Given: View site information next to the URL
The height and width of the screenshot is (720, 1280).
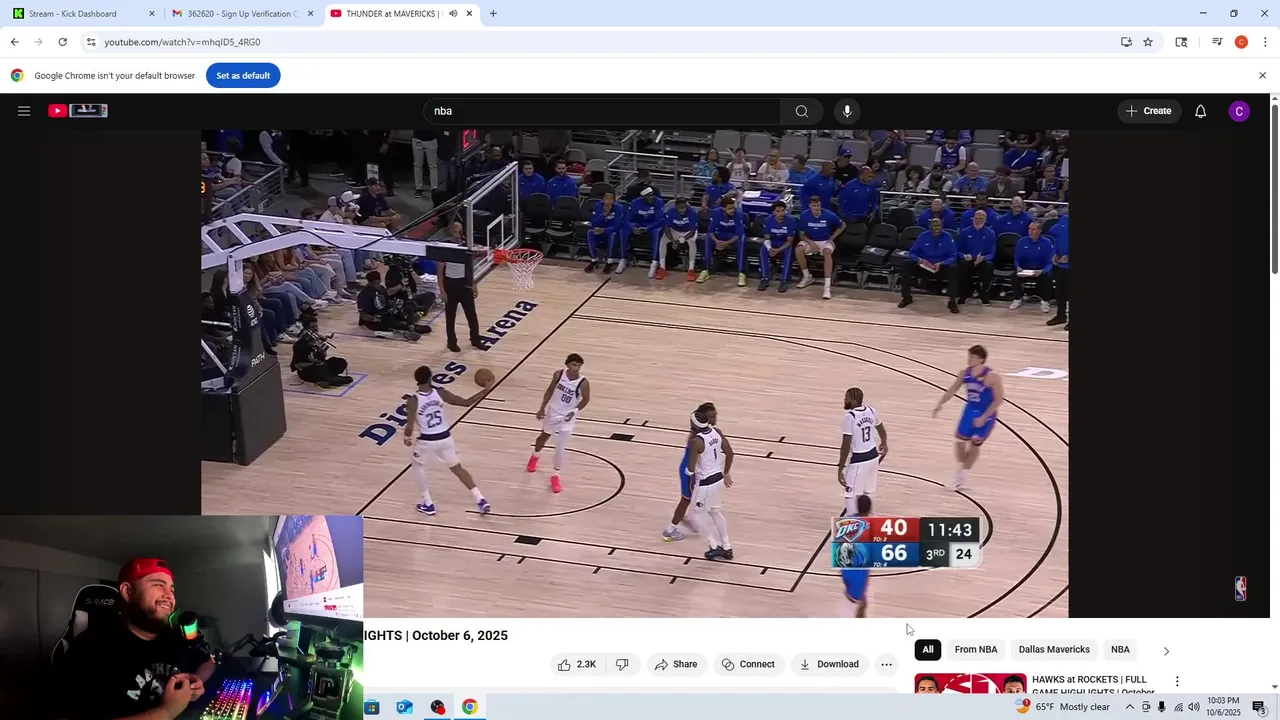Looking at the screenshot, I should [91, 42].
